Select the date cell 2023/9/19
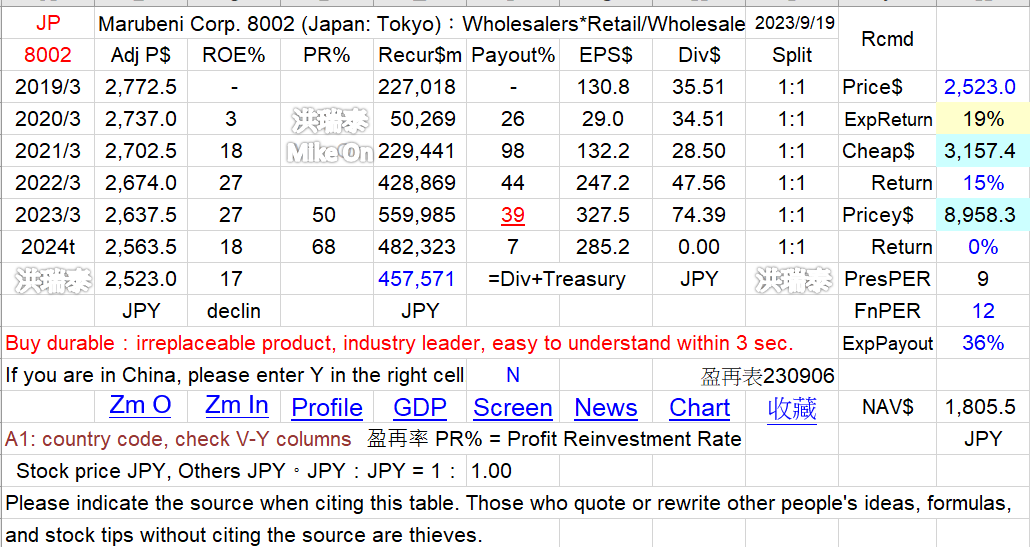This screenshot has width=1030, height=547. (792, 23)
